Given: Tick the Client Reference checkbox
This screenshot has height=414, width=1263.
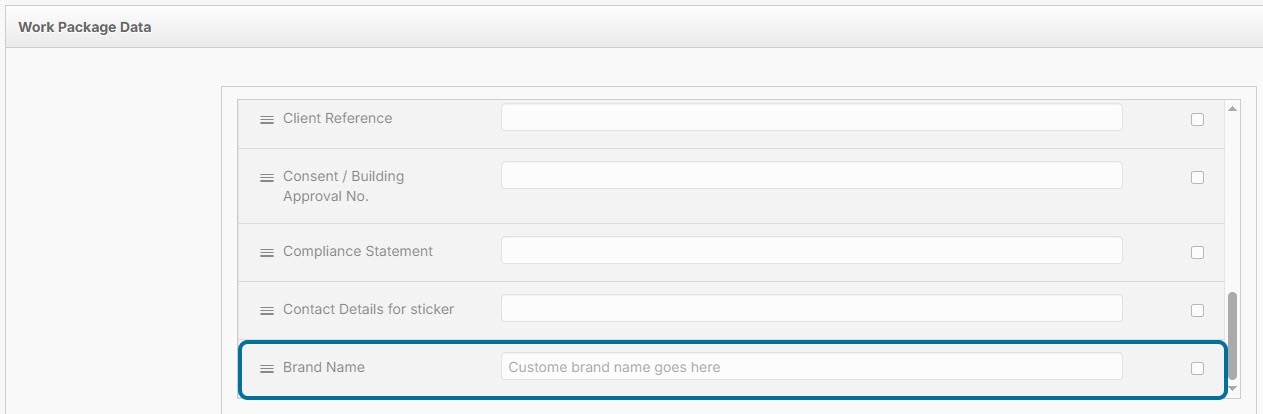Looking at the screenshot, I should tap(1197, 119).
